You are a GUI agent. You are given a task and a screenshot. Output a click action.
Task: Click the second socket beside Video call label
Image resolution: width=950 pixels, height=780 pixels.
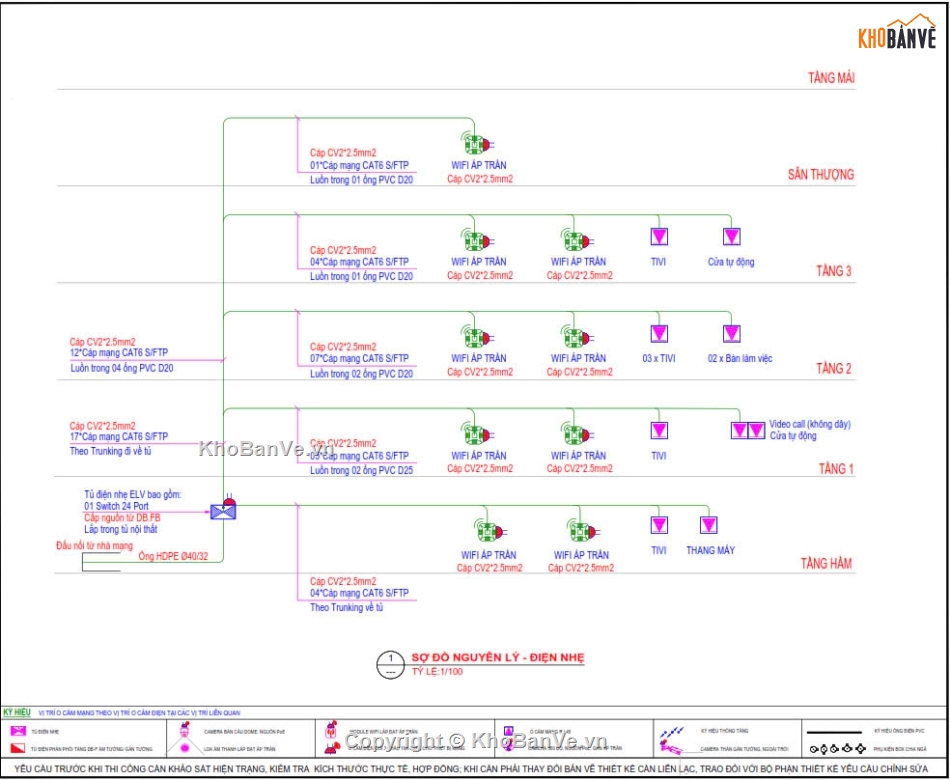757,430
